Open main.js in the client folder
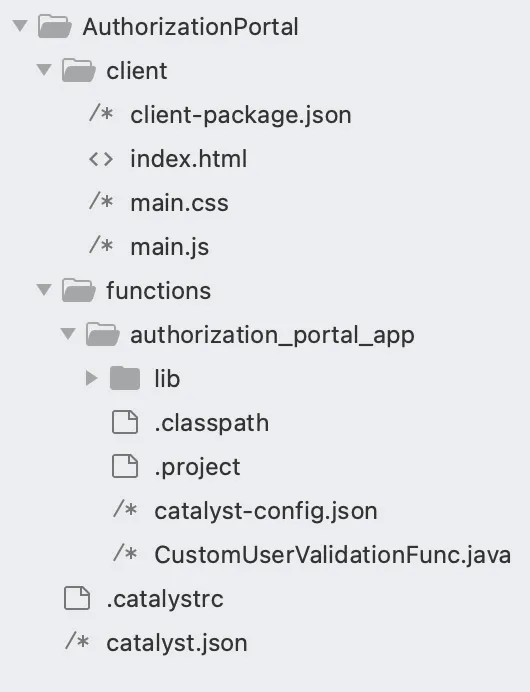 [x=169, y=247]
